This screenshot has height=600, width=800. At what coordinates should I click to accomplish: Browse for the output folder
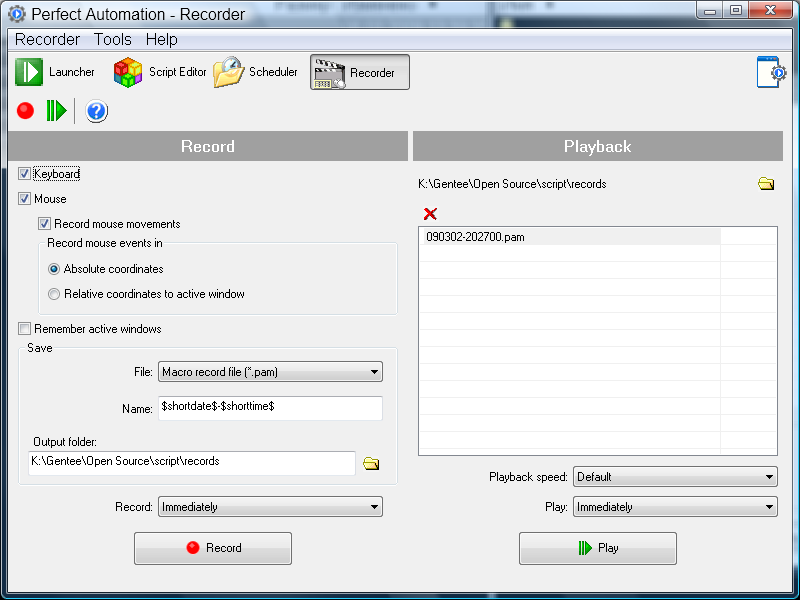(371, 463)
